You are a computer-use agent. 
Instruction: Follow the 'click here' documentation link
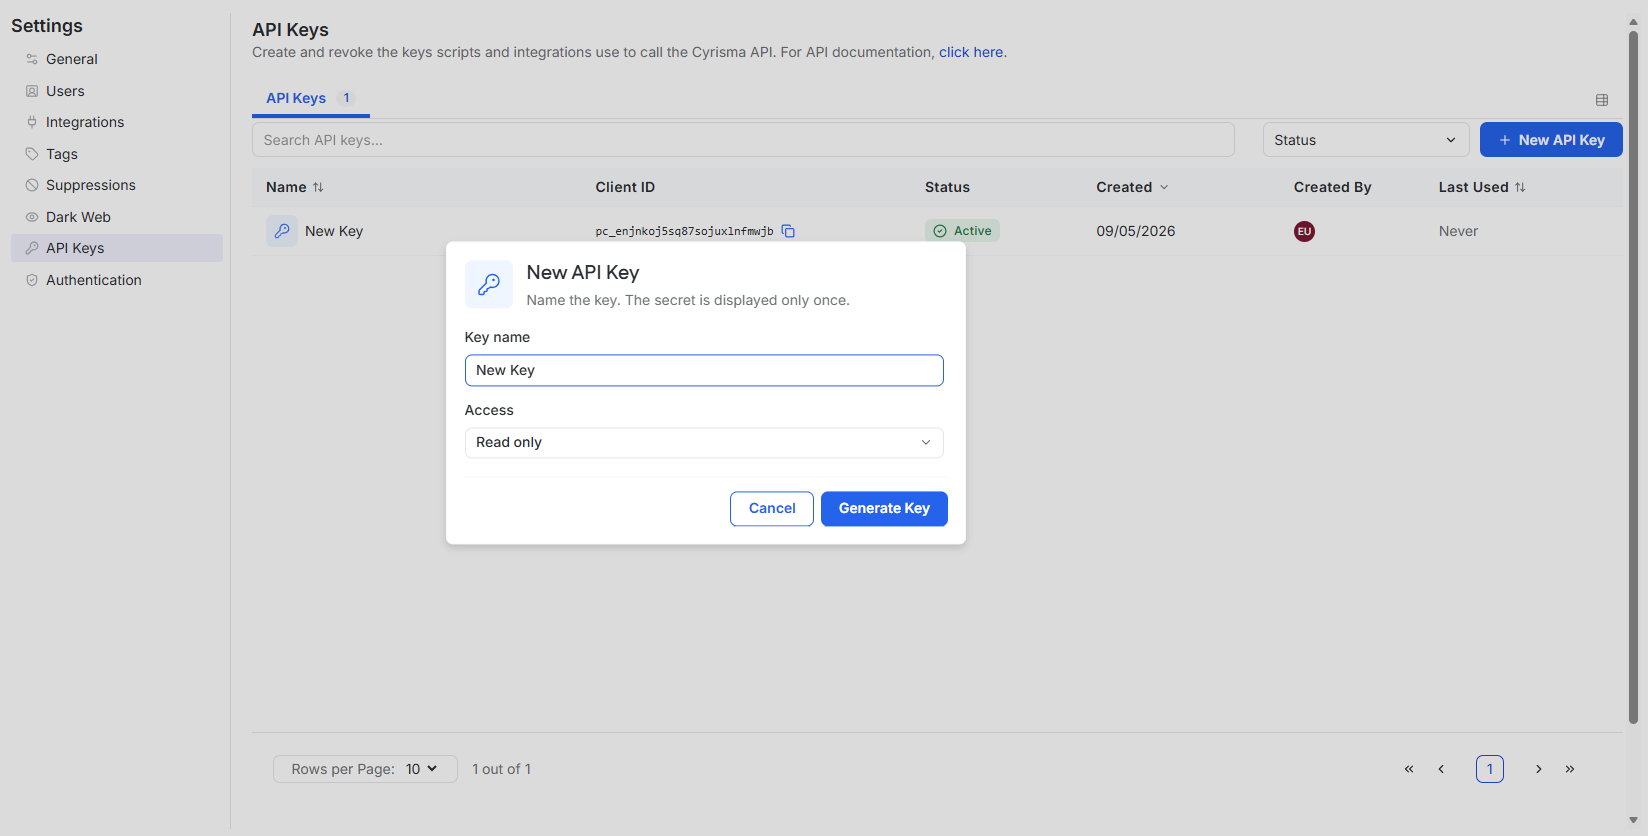[x=971, y=52]
